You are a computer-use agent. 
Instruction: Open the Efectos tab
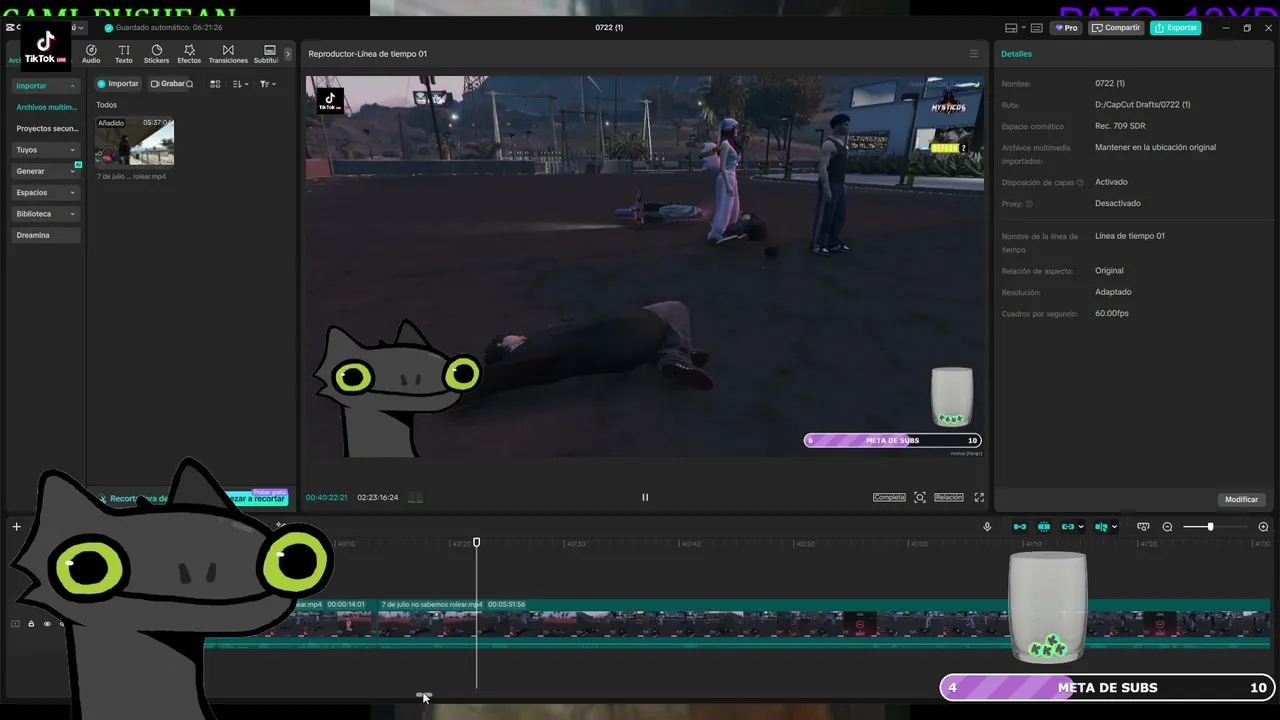click(x=189, y=54)
